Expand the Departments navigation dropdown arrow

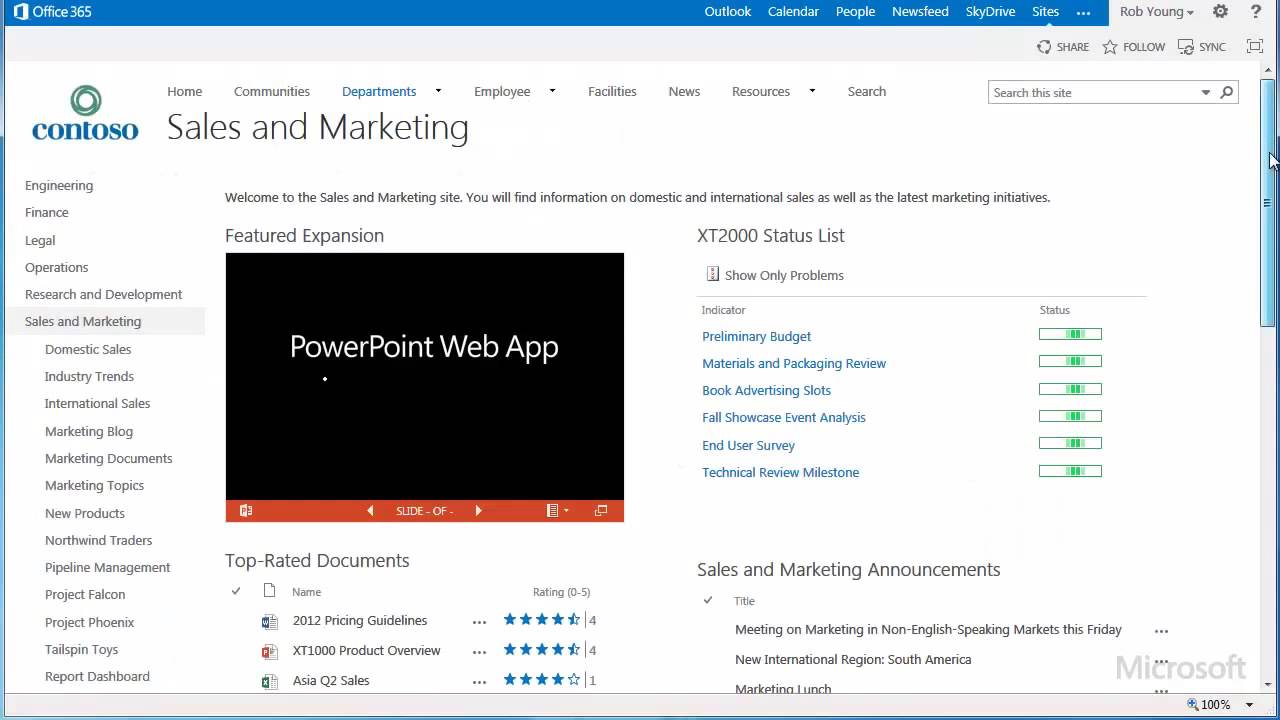pos(438,91)
